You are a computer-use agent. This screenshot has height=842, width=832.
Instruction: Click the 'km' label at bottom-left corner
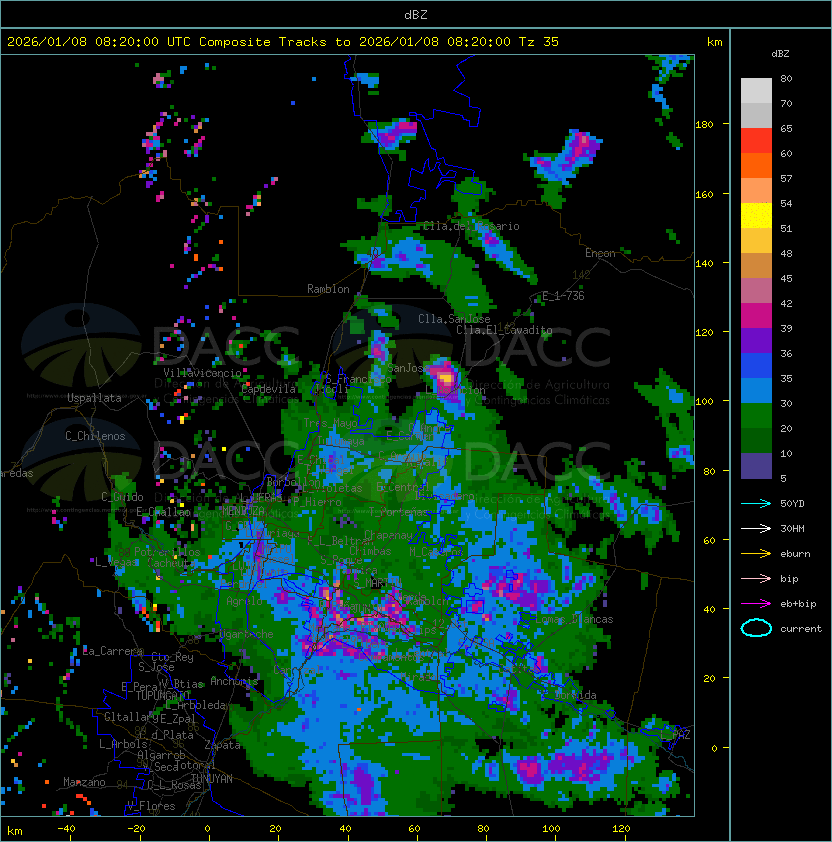[15, 831]
